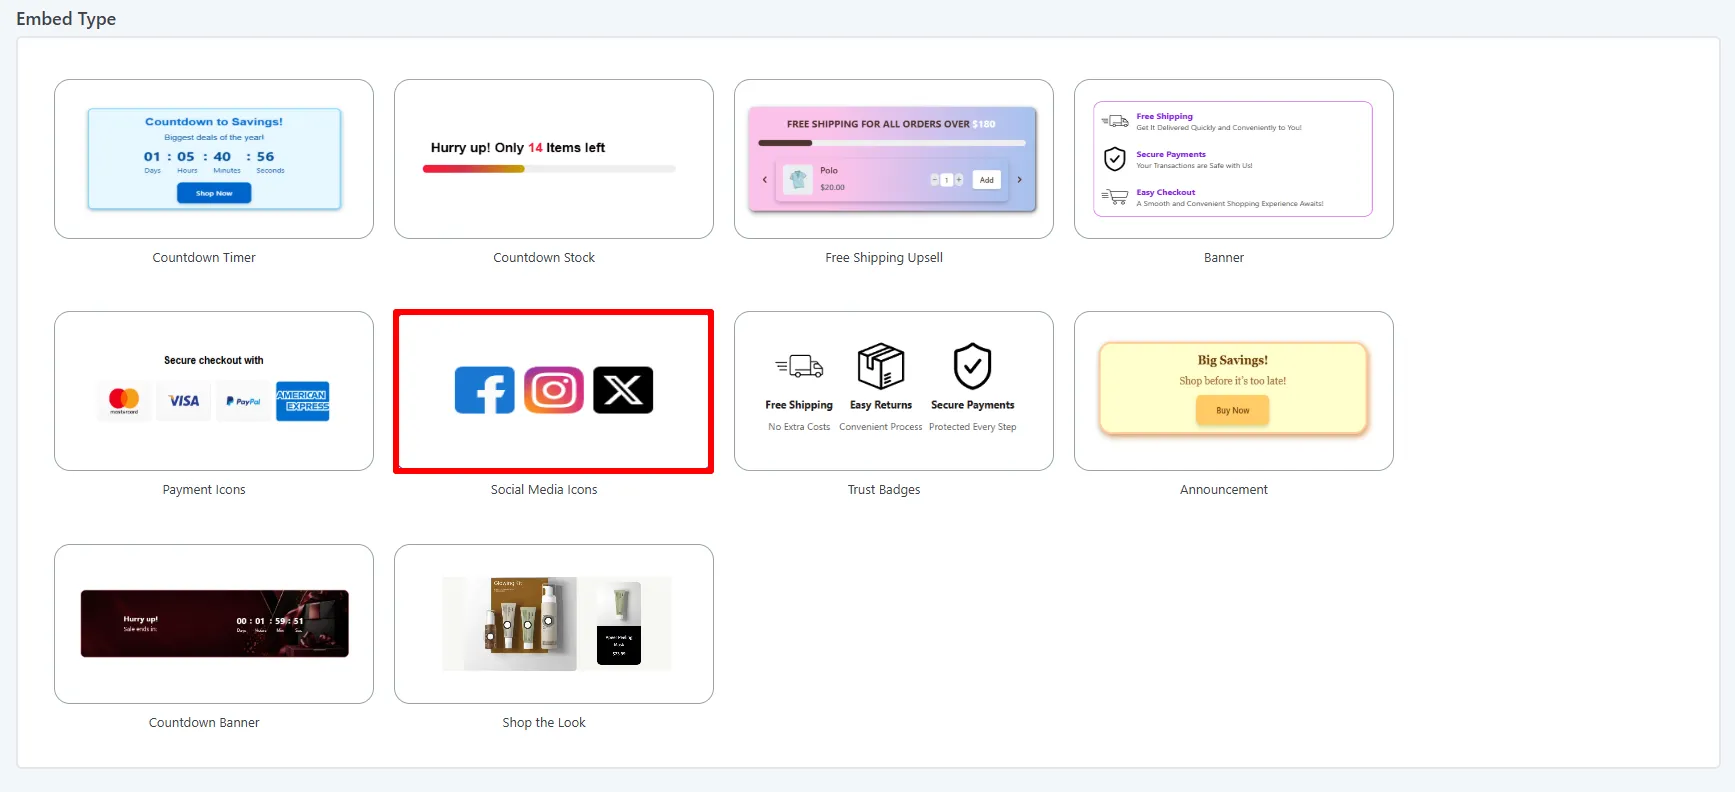Click the banner's Secure Payments shield icon
The height and width of the screenshot is (792, 1735).
point(1115,159)
